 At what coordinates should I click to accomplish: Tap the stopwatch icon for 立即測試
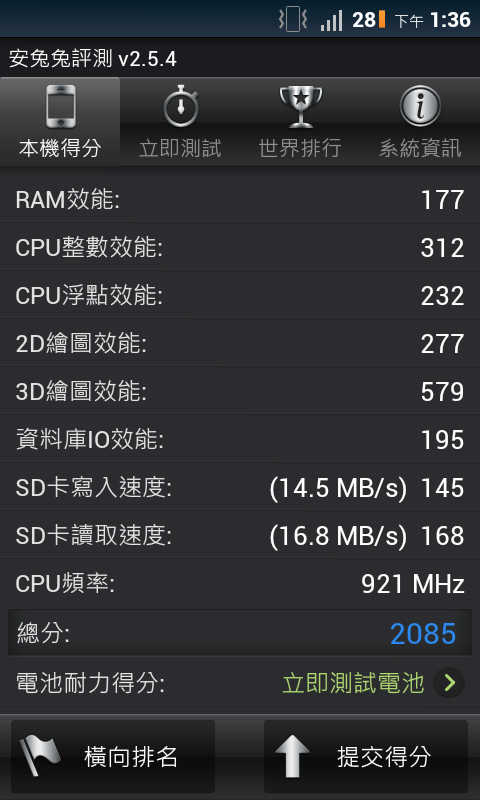pos(181,106)
